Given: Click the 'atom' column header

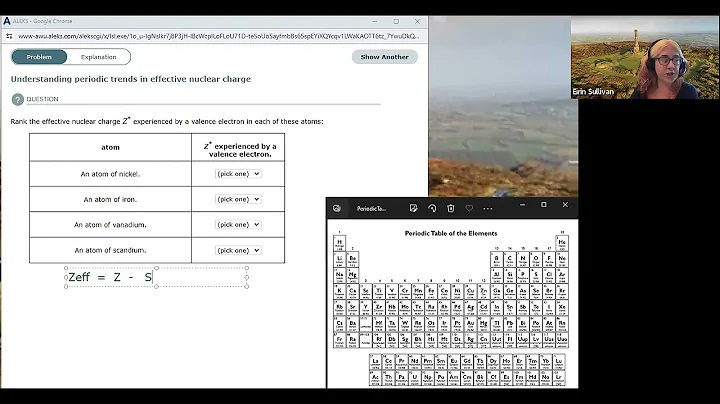Looking at the screenshot, I should point(110,147).
